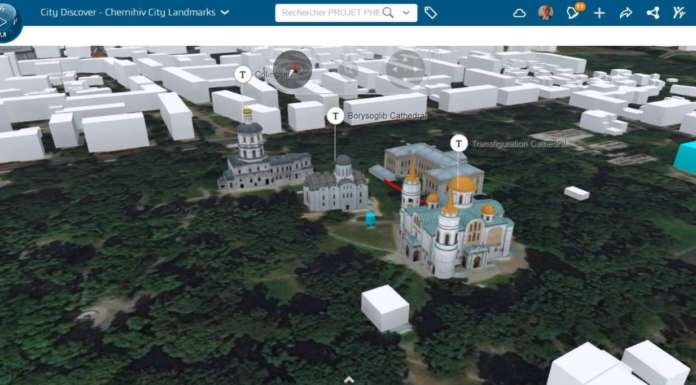Select the Borysoglib Cathedral T marker

pos(335,116)
